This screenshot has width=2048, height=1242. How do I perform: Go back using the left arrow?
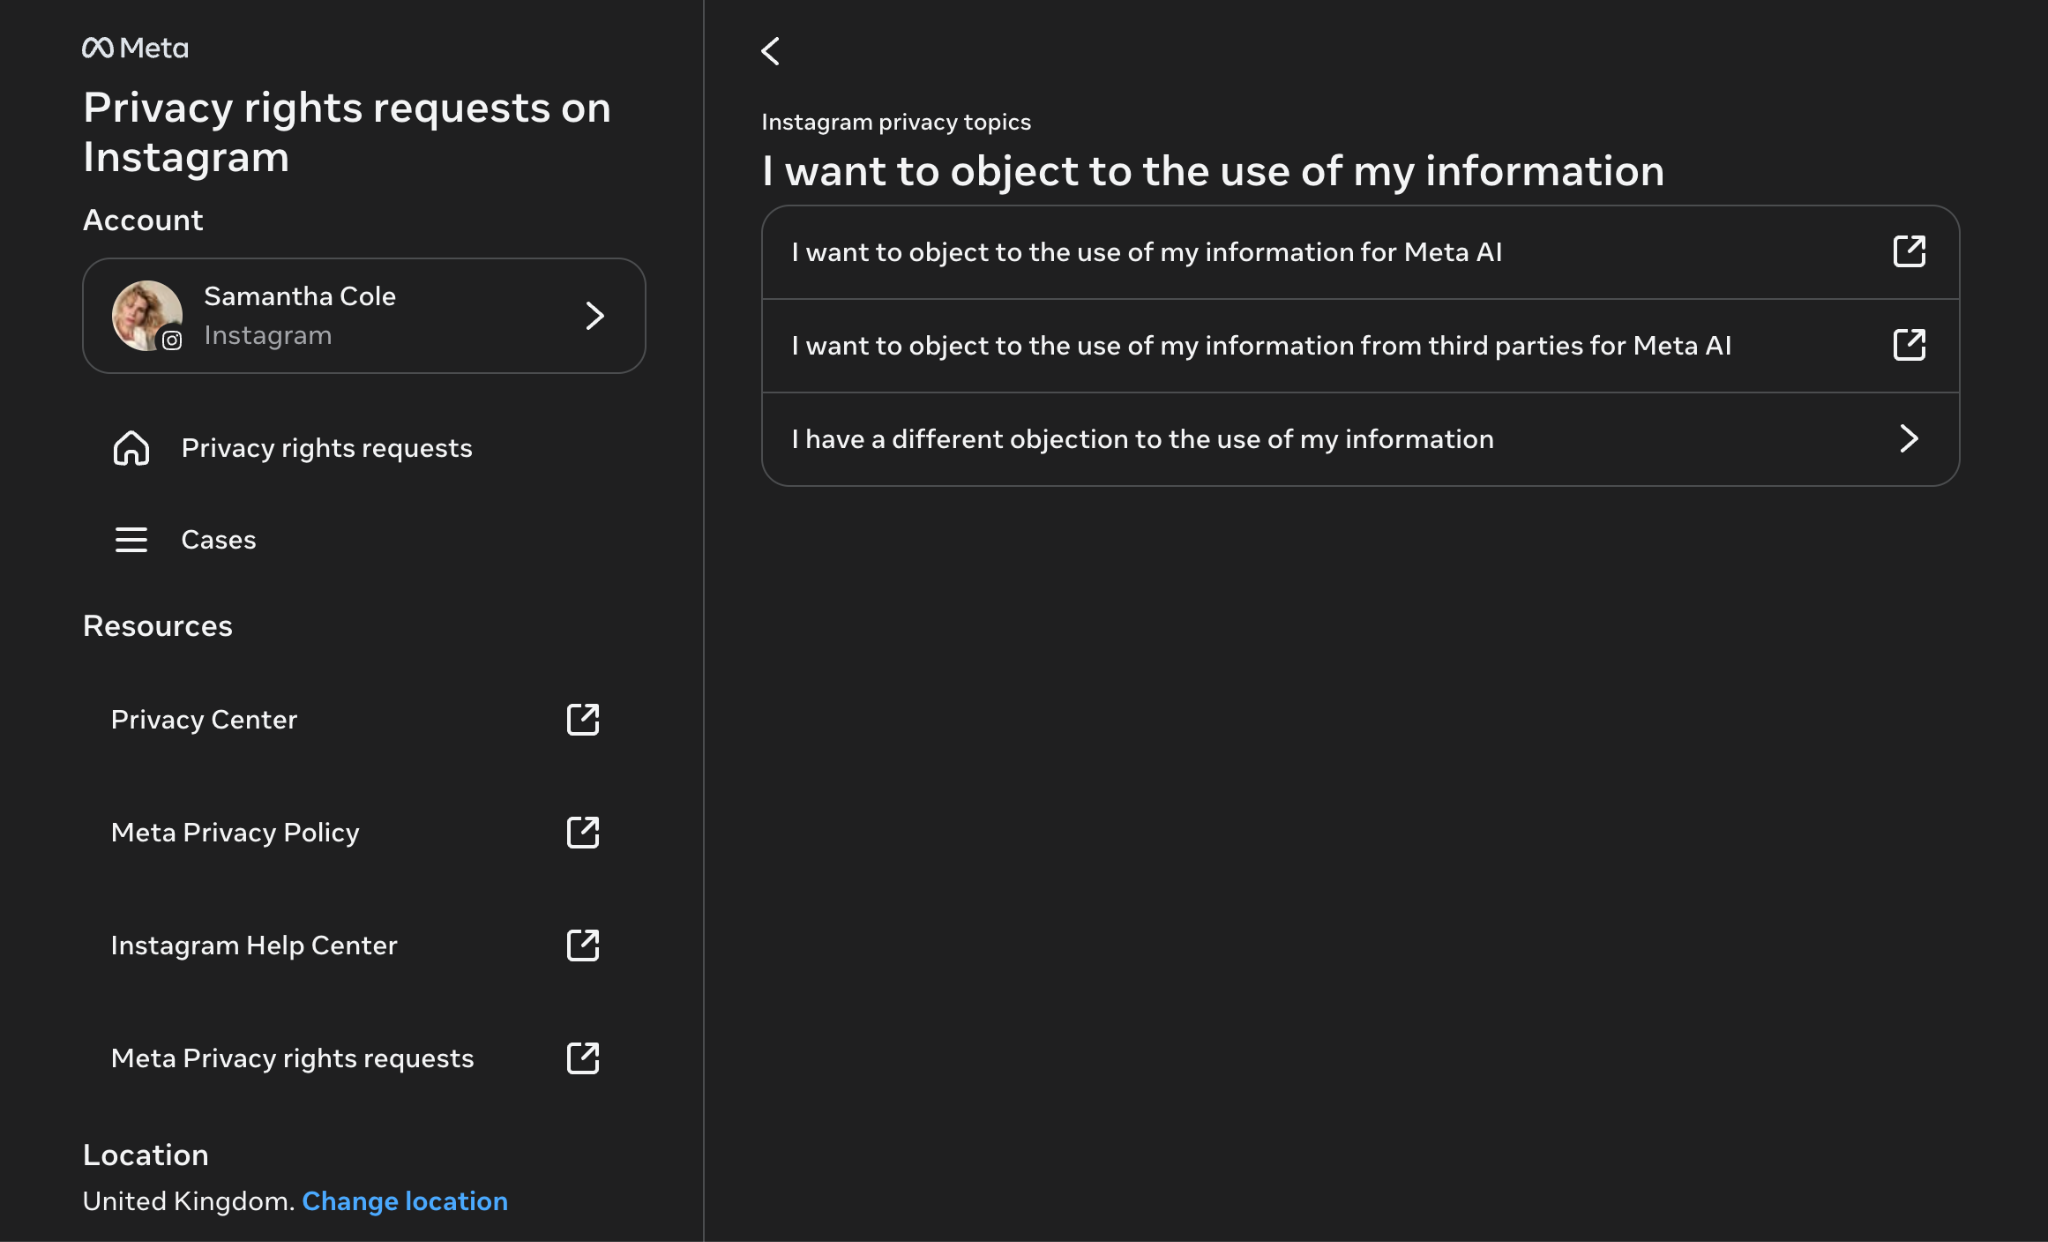point(770,51)
